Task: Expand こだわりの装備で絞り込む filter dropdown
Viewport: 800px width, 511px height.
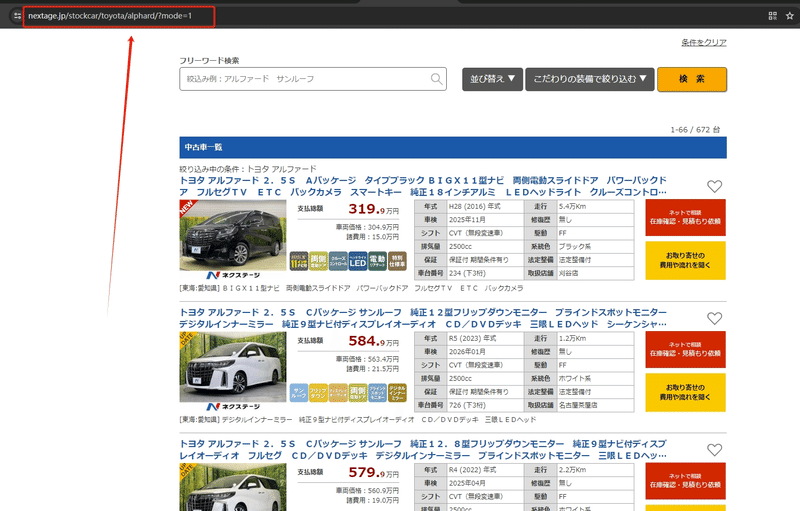Action: 590,79
